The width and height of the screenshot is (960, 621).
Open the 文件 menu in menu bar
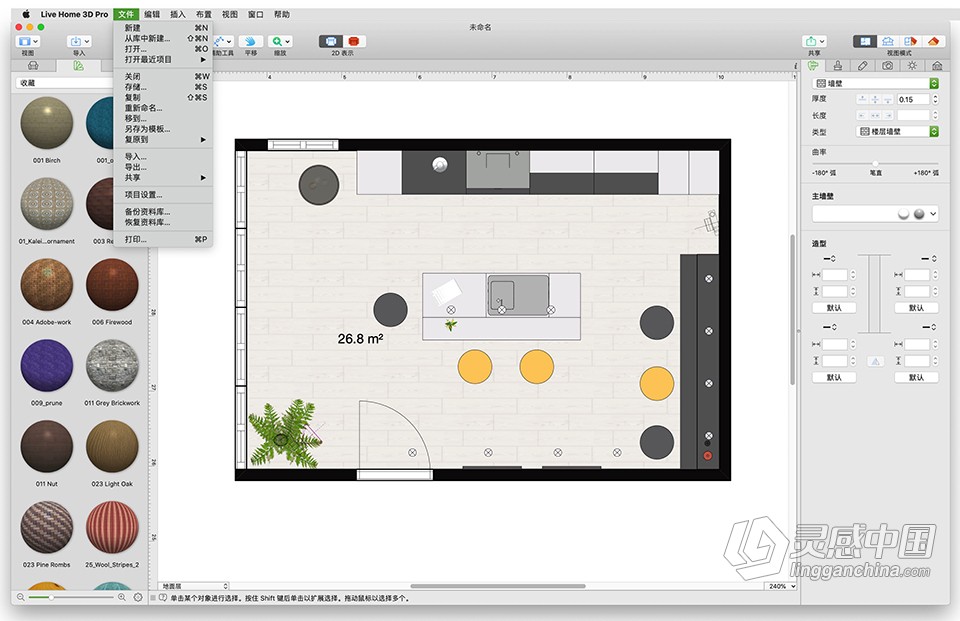pos(126,14)
